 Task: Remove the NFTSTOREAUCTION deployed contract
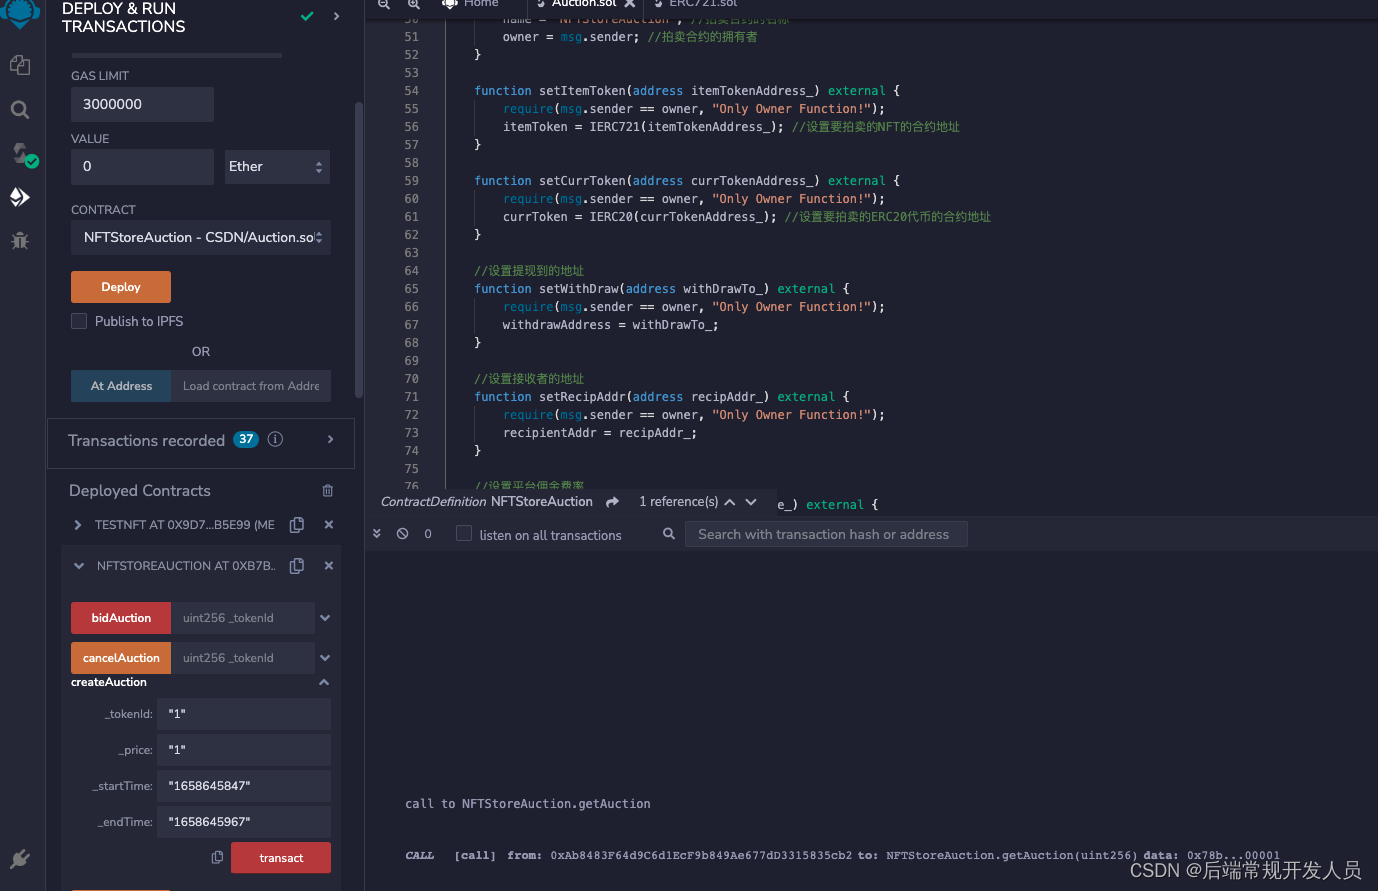328,566
